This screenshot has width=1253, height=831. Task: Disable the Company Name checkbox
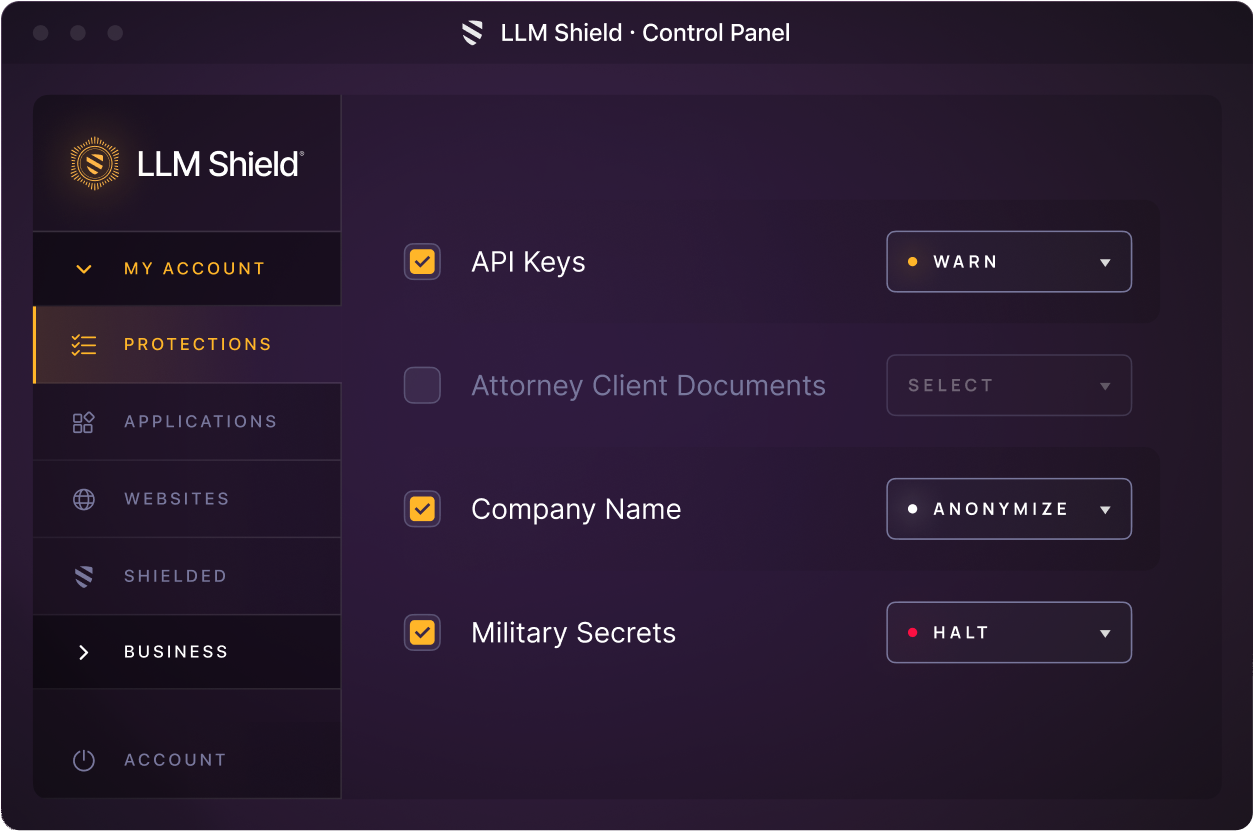(x=422, y=509)
